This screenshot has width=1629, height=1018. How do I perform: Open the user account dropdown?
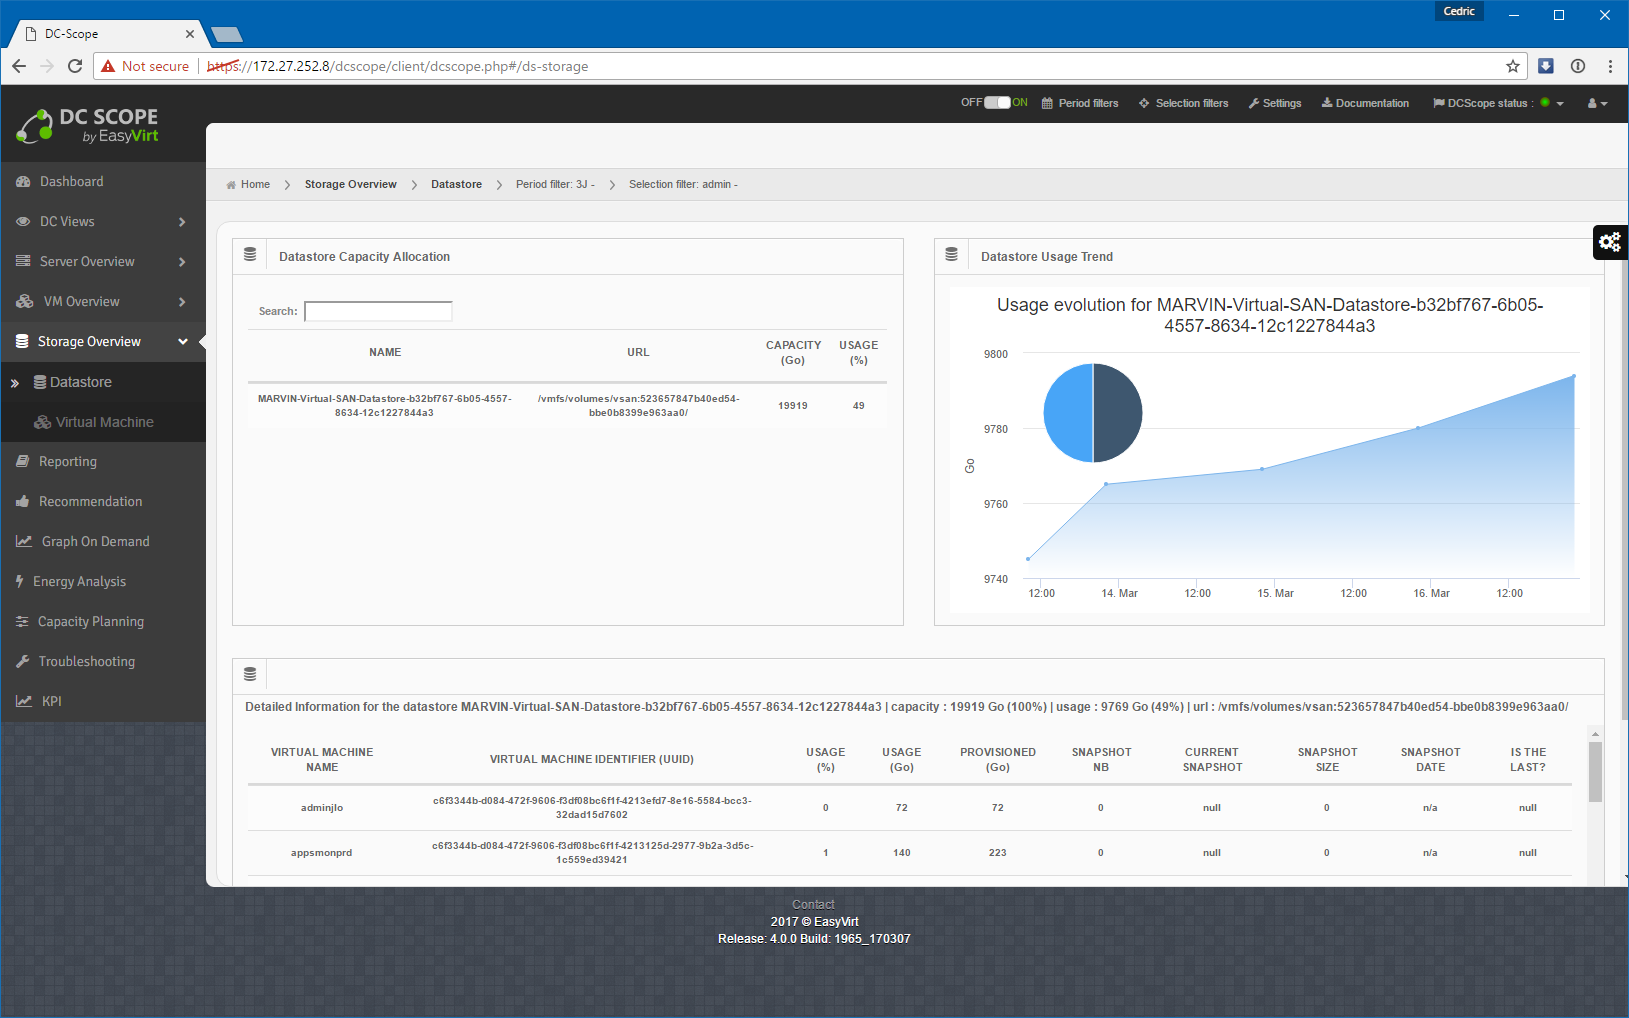1597,104
